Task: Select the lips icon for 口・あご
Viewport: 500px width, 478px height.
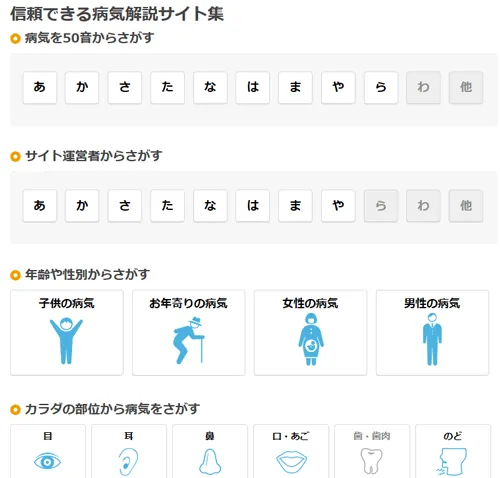Action: coord(291,462)
